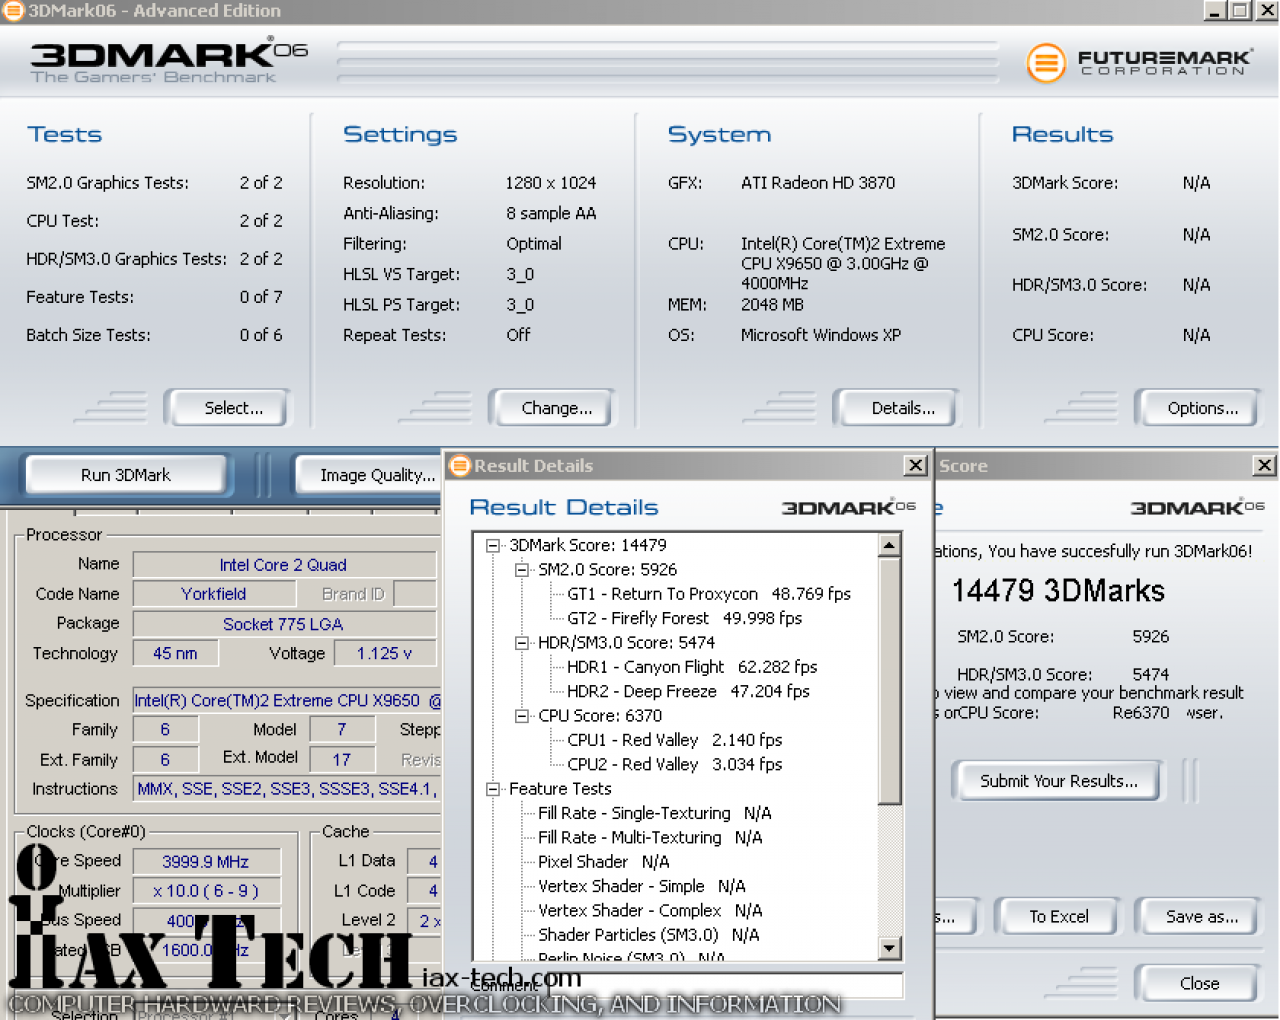Select HDR1 - Canyon Flight row
The image size is (1280, 1020).
point(691,667)
